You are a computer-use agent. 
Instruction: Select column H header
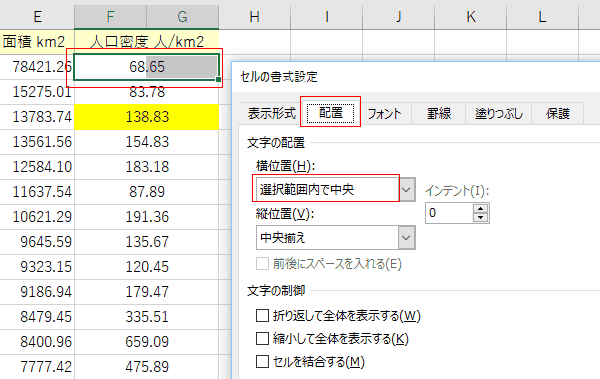click(254, 16)
